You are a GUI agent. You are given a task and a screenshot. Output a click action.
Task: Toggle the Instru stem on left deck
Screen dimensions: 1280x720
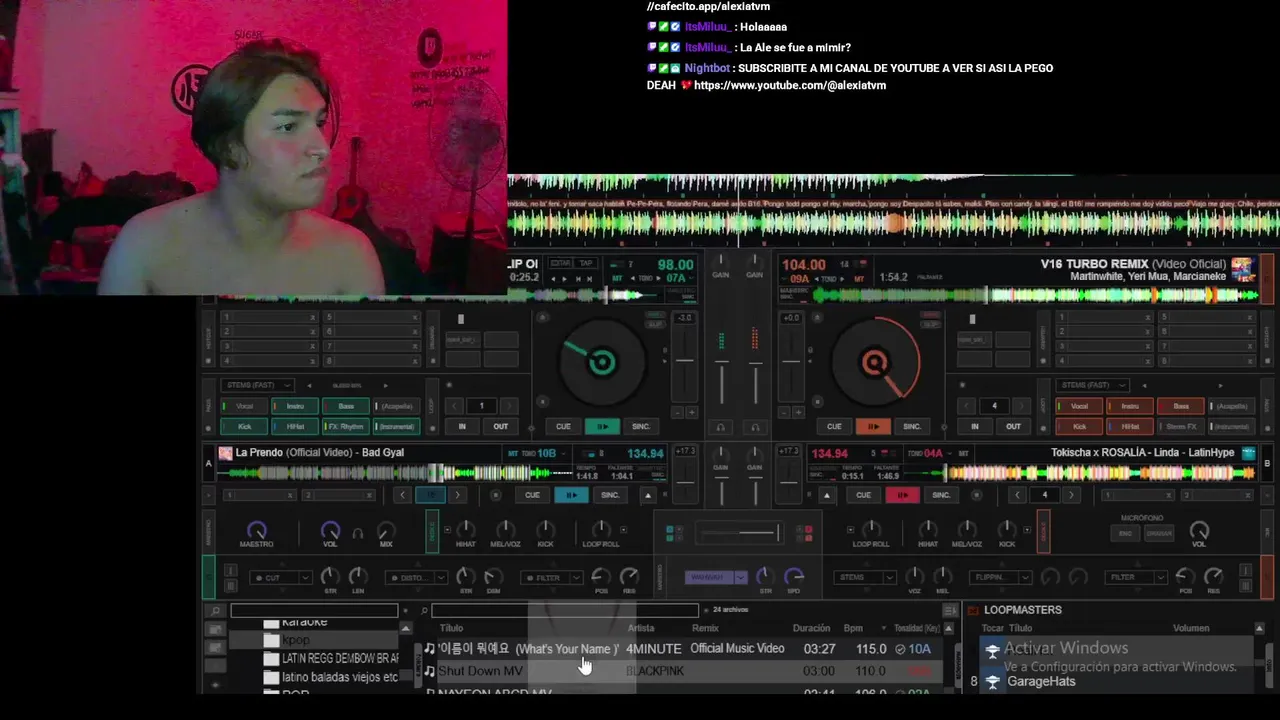295,406
